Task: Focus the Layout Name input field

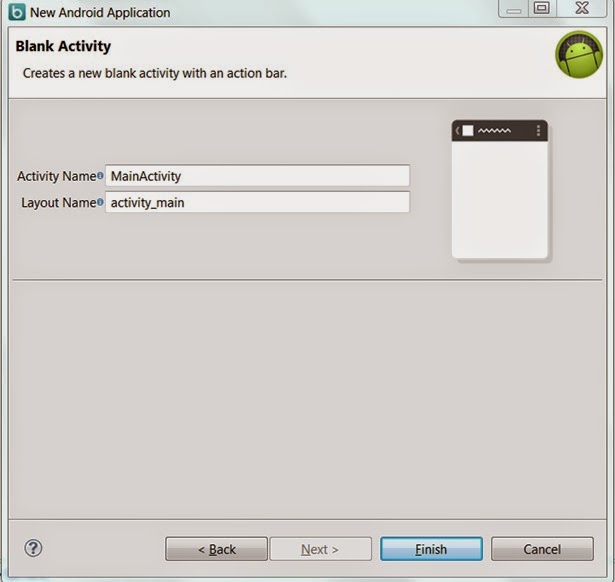Action: click(257, 202)
